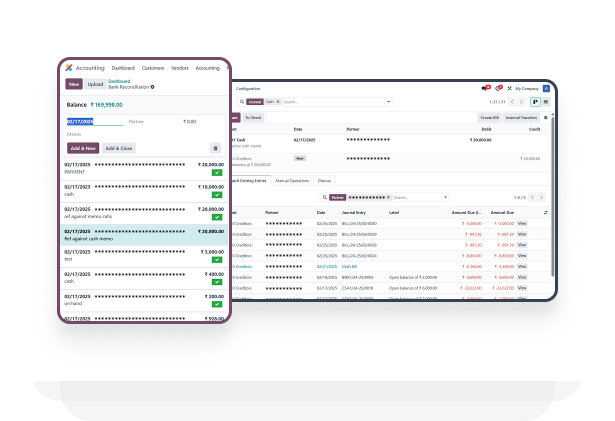
Task: Open the Customers menu
Action: (x=153, y=68)
